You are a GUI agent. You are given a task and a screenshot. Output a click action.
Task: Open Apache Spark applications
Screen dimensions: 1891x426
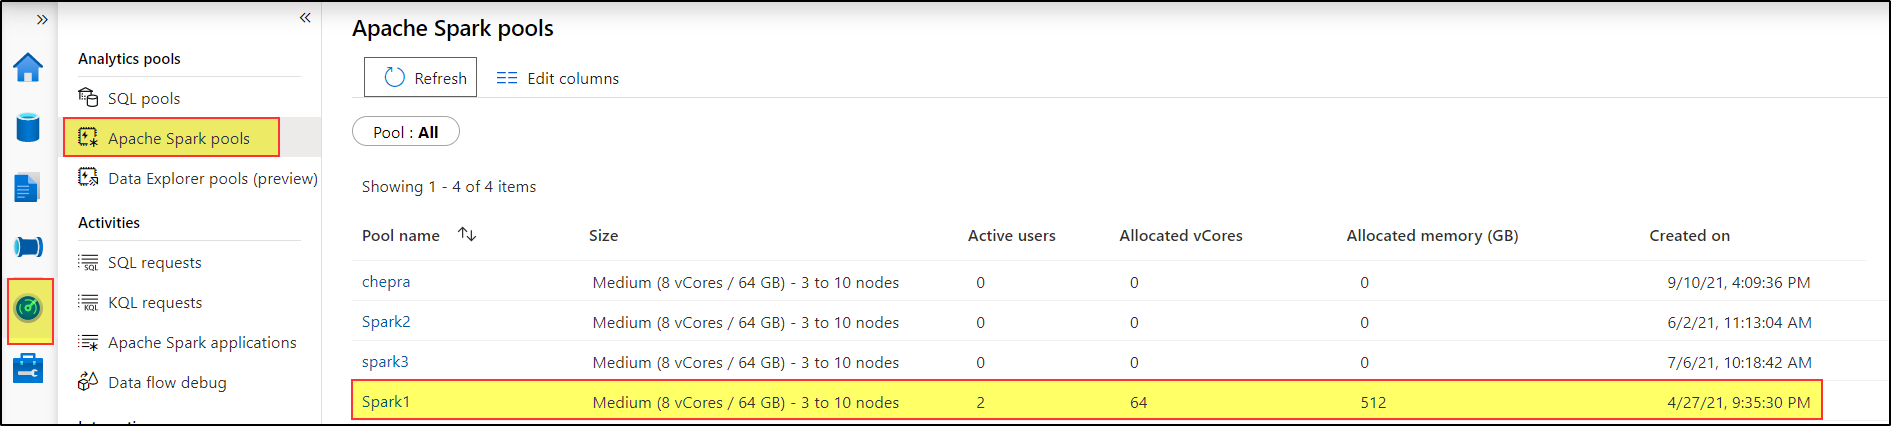tap(201, 342)
